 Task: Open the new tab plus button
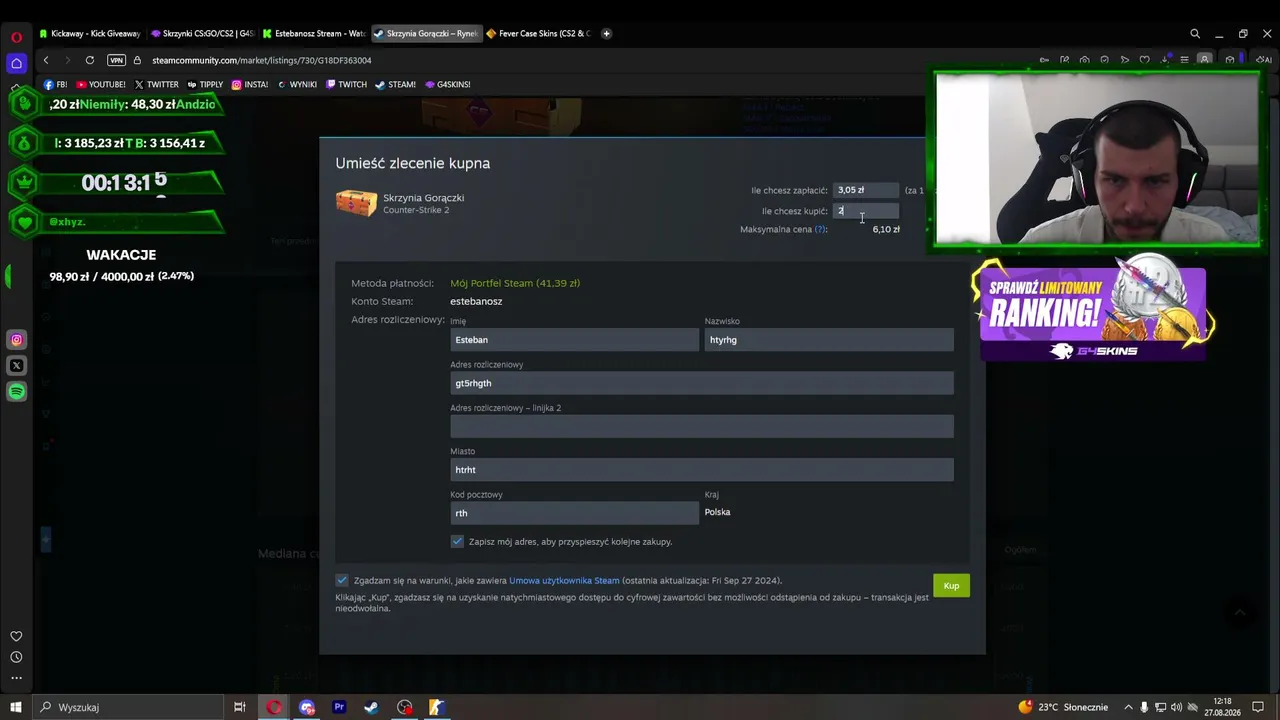point(606,33)
